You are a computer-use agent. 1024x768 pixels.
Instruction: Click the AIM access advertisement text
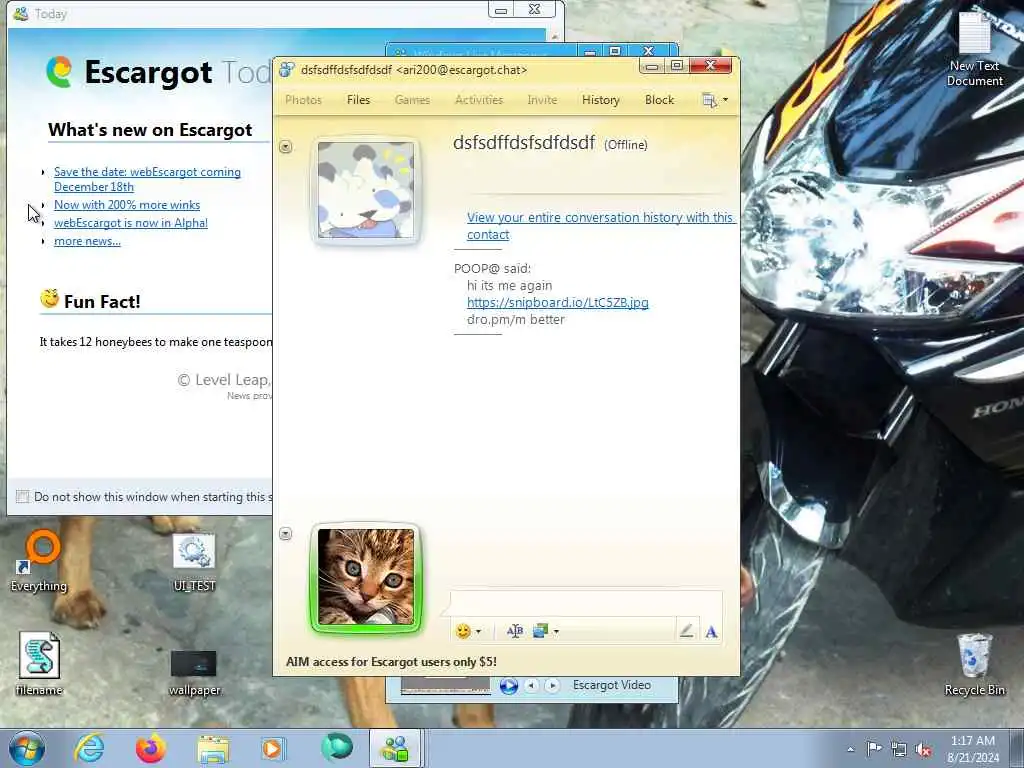pos(391,662)
